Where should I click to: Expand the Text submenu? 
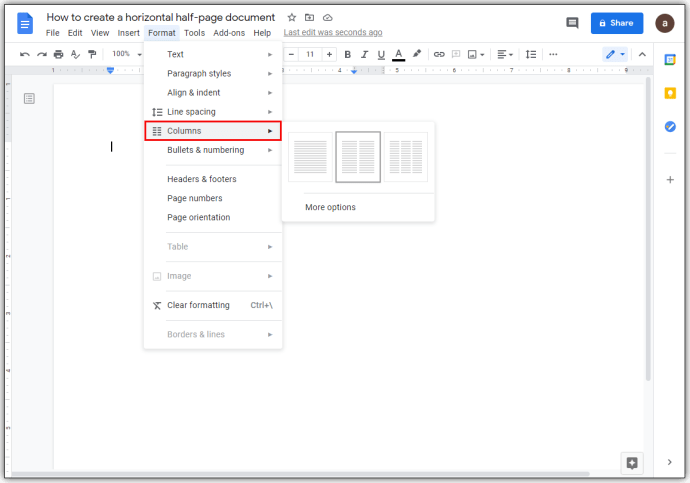click(213, 54)
